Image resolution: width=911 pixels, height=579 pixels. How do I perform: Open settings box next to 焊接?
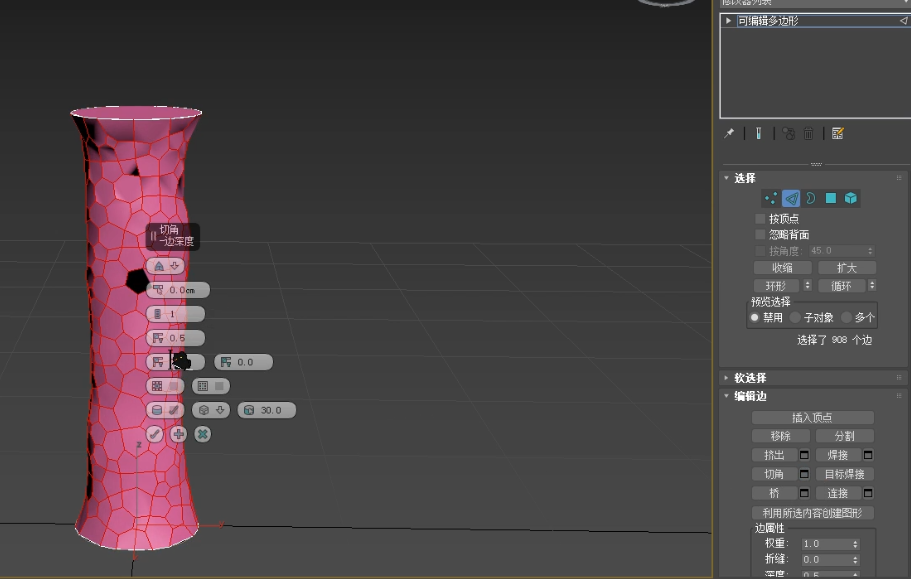868,455
